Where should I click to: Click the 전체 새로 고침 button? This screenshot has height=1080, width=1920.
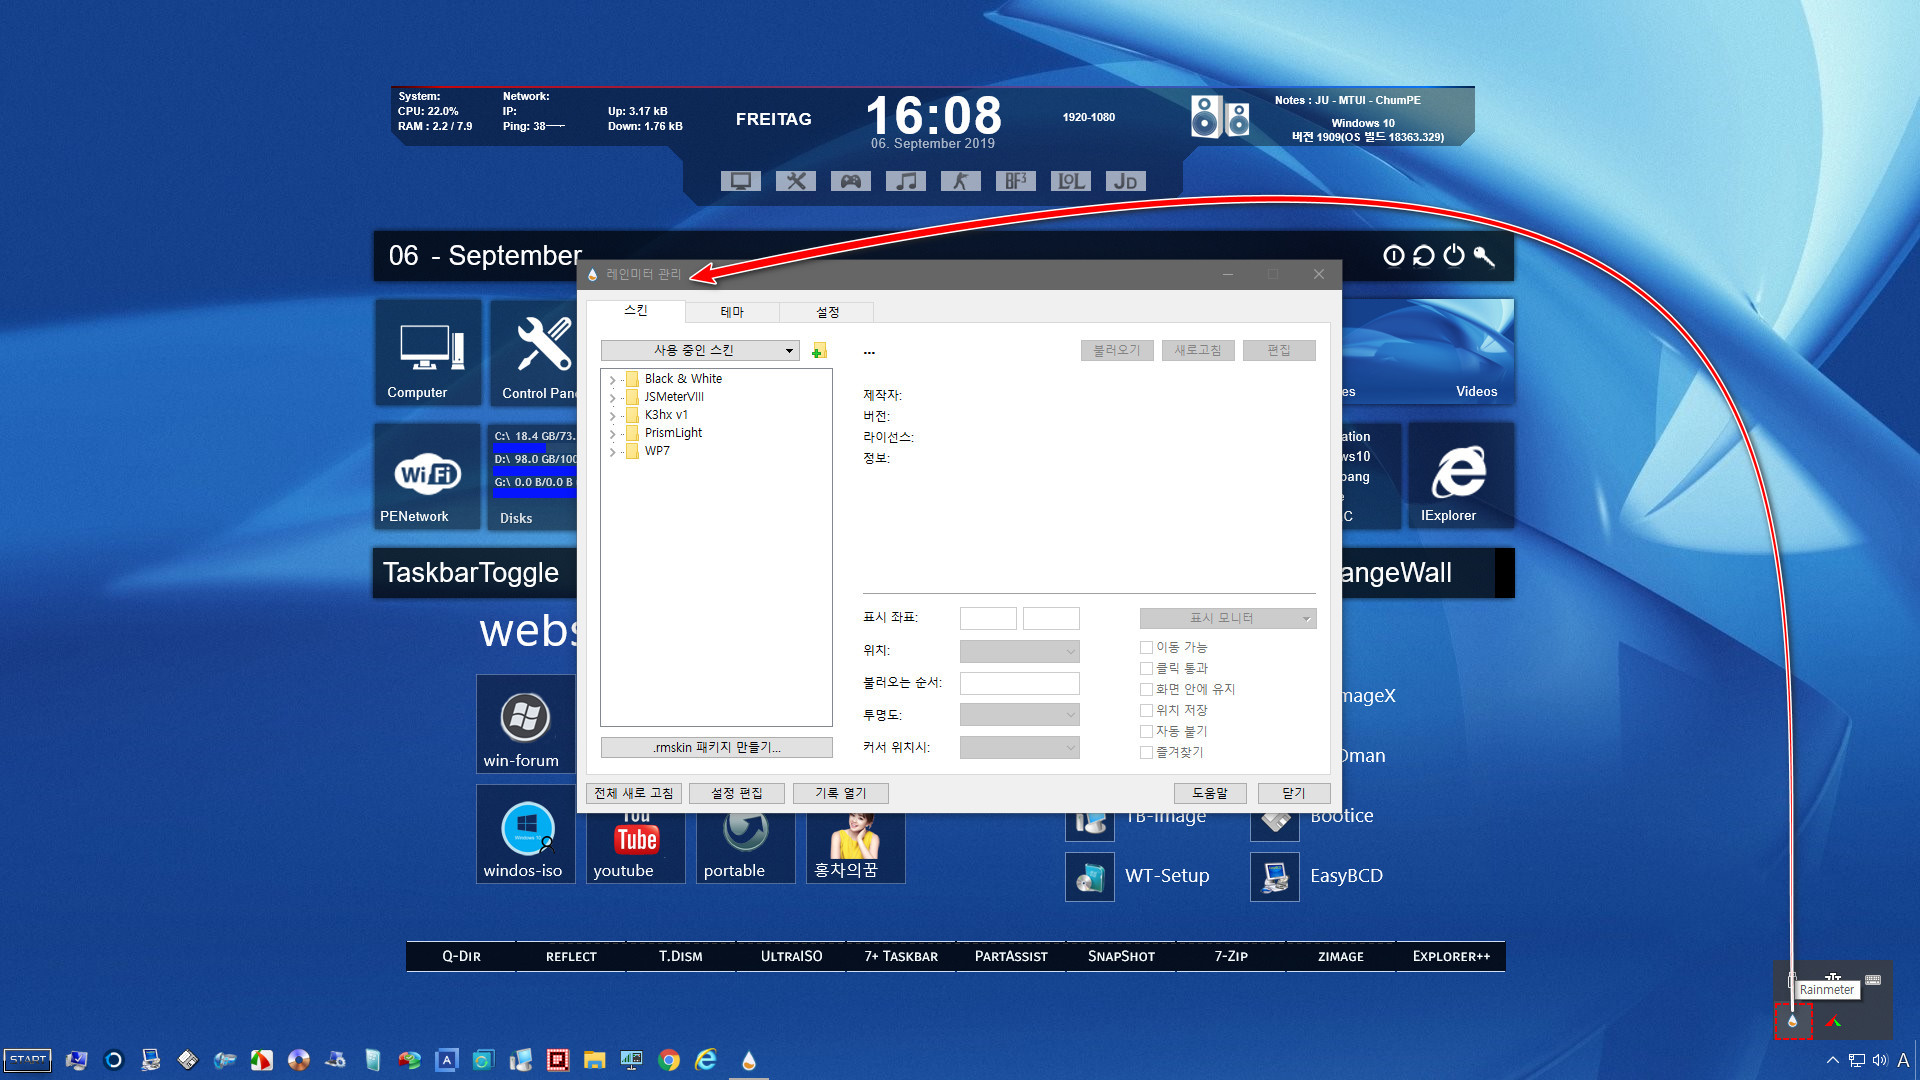[634, 793]
